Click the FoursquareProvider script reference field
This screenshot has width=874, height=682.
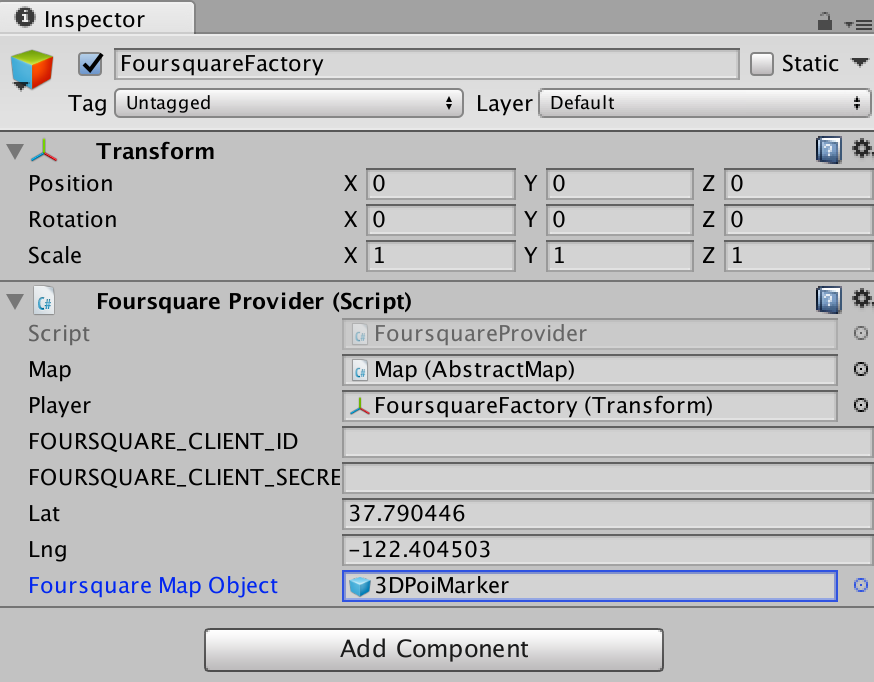[x=590, y=334]
